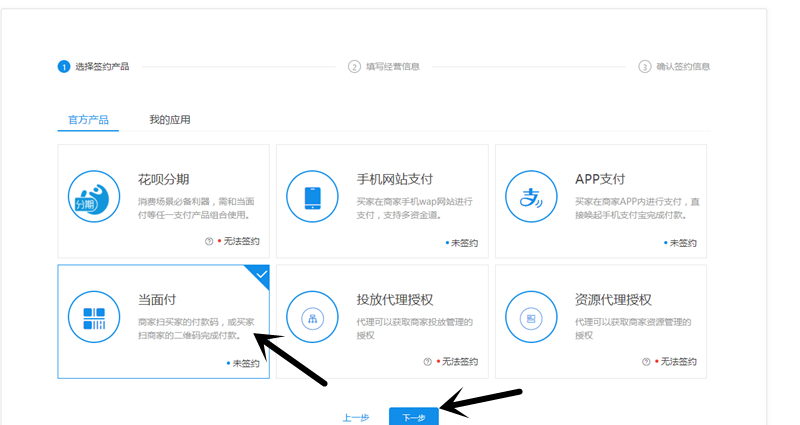Image resolution: width=800 pixels, height=425 pixels.
Task: Click the 花呗分期 product icon
Action: pos(94,196)
